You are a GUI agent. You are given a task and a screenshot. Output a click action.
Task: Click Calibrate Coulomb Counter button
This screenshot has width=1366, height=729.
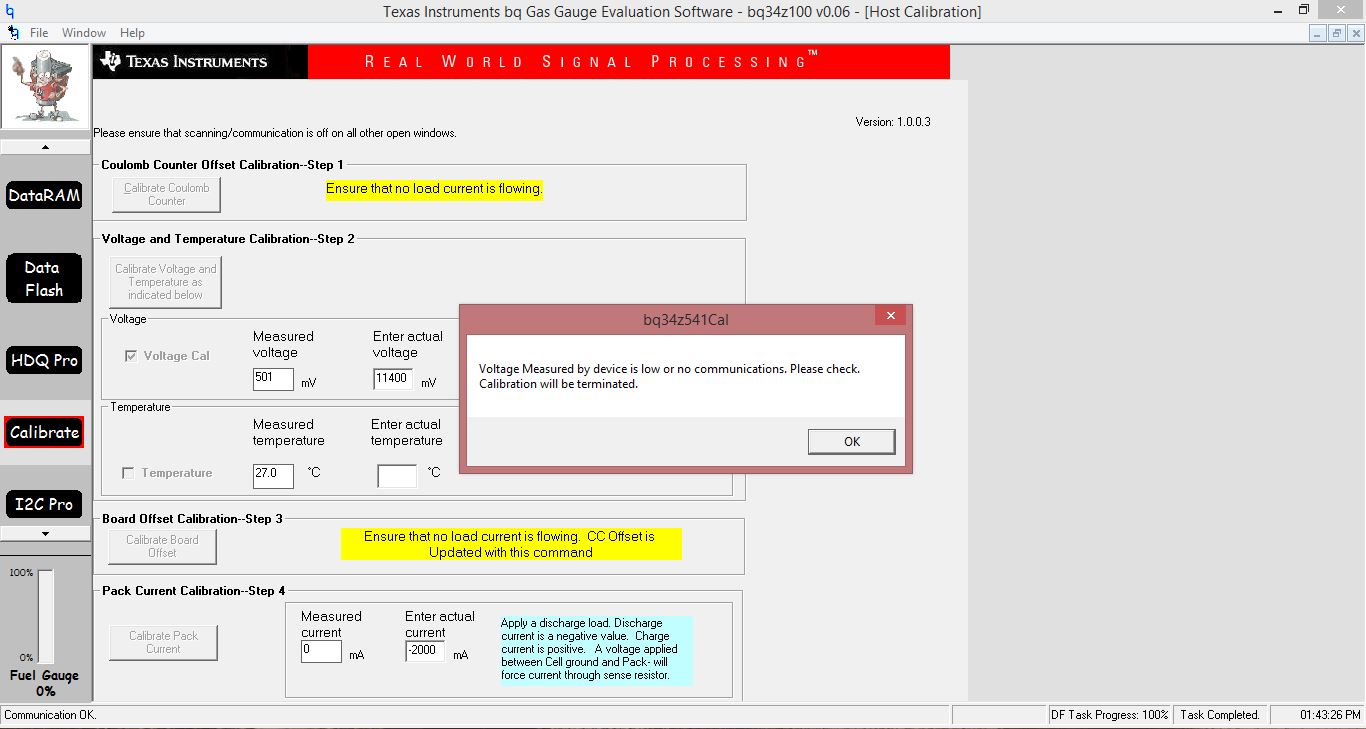[166, 194]
